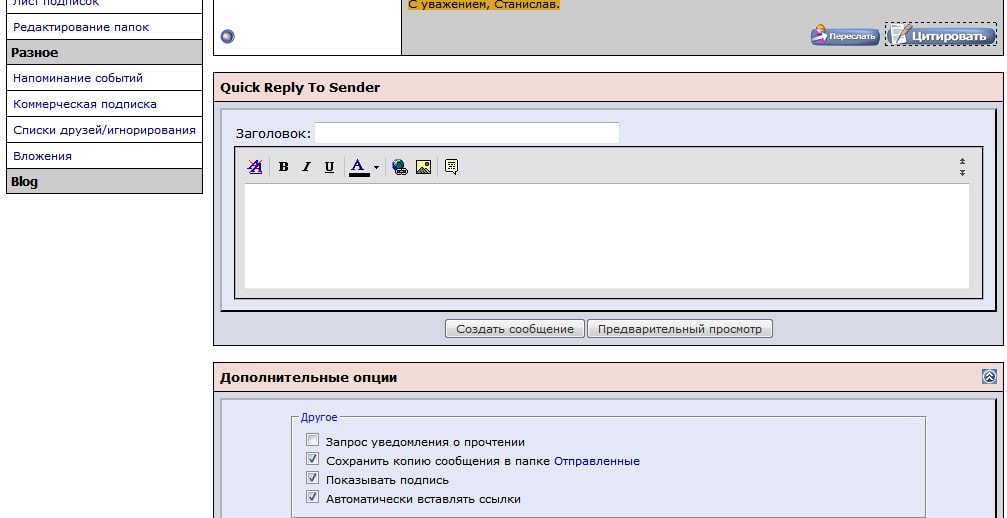The height and width of the screenshot is (518, 1007).
Task: Open Коммерческая подписка in sidebar
Action: click(x=85, y=104)
